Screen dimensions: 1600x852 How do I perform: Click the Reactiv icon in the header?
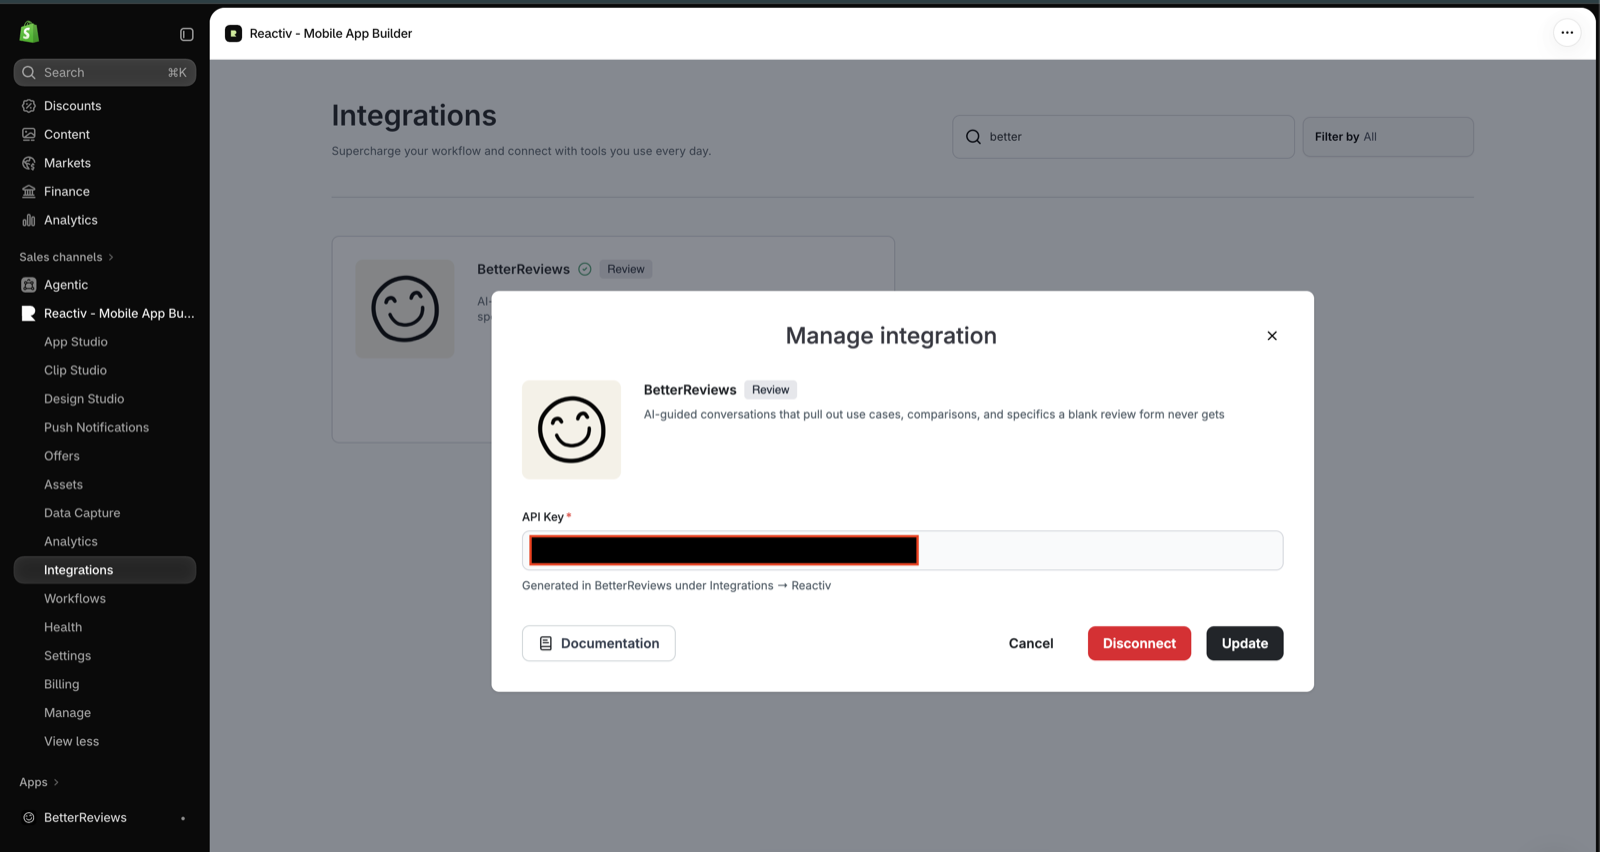[233, 33]
